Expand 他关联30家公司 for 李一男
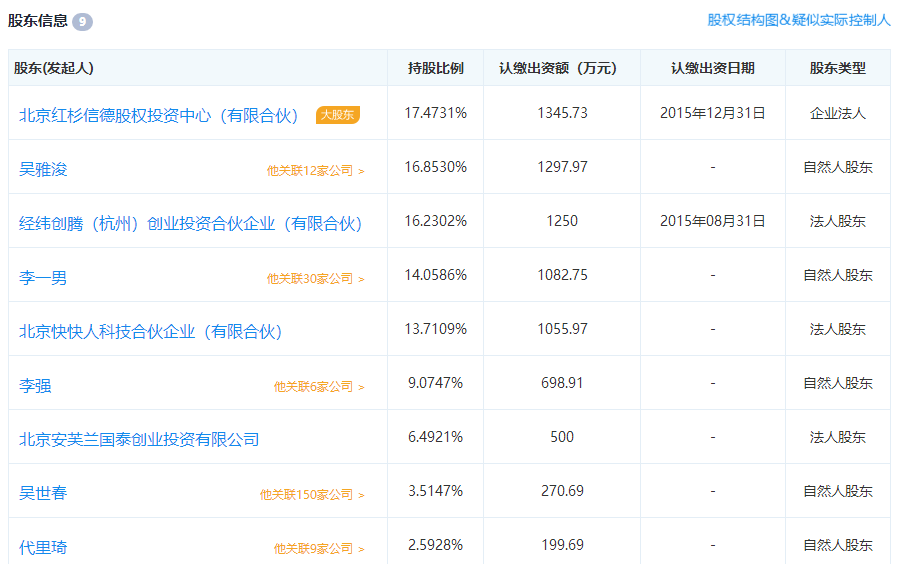Viewport: 900px width, 564px height. coord(315,278)
